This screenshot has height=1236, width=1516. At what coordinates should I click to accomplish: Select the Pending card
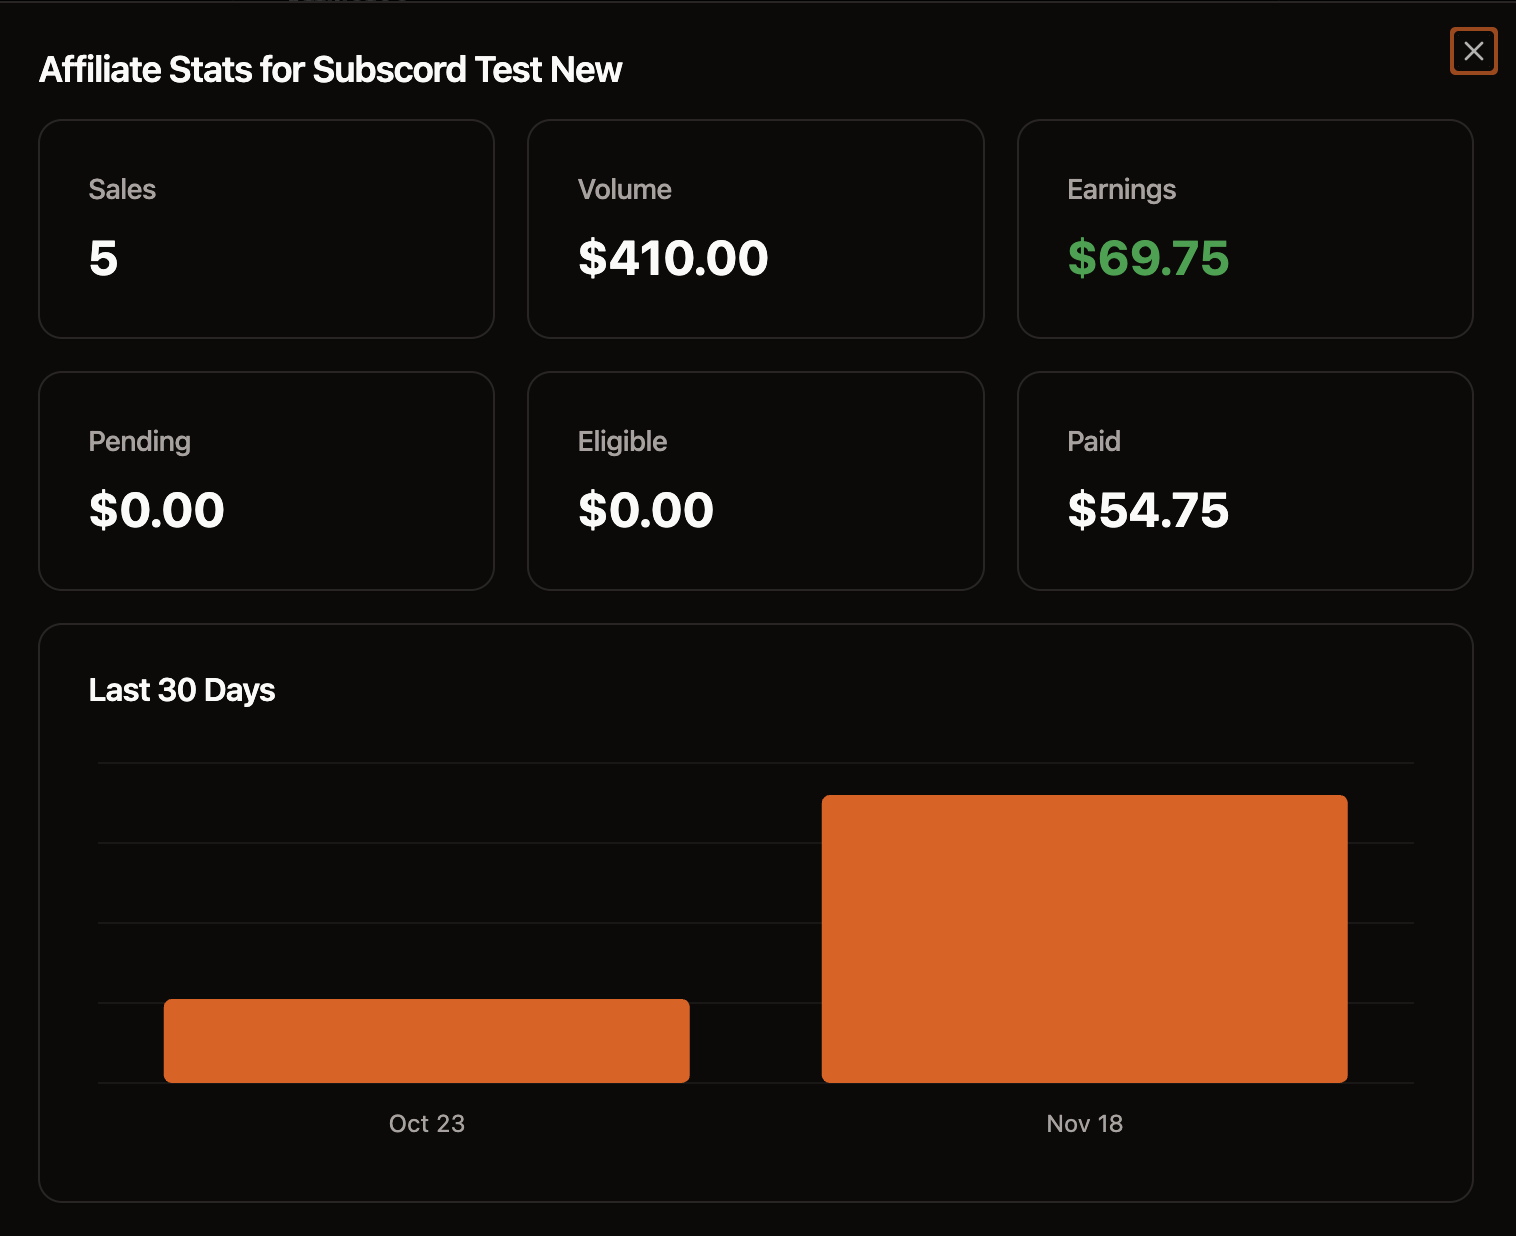pos(265,480)
